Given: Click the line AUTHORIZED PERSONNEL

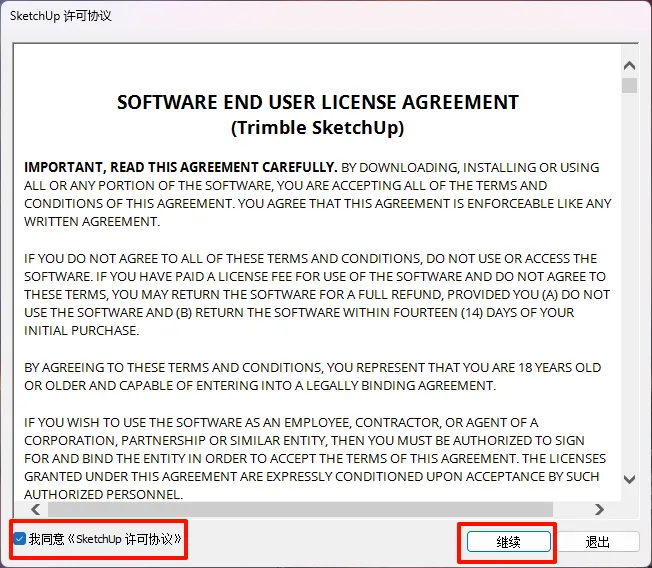Looking at the screenshot, I should point(104,494).
